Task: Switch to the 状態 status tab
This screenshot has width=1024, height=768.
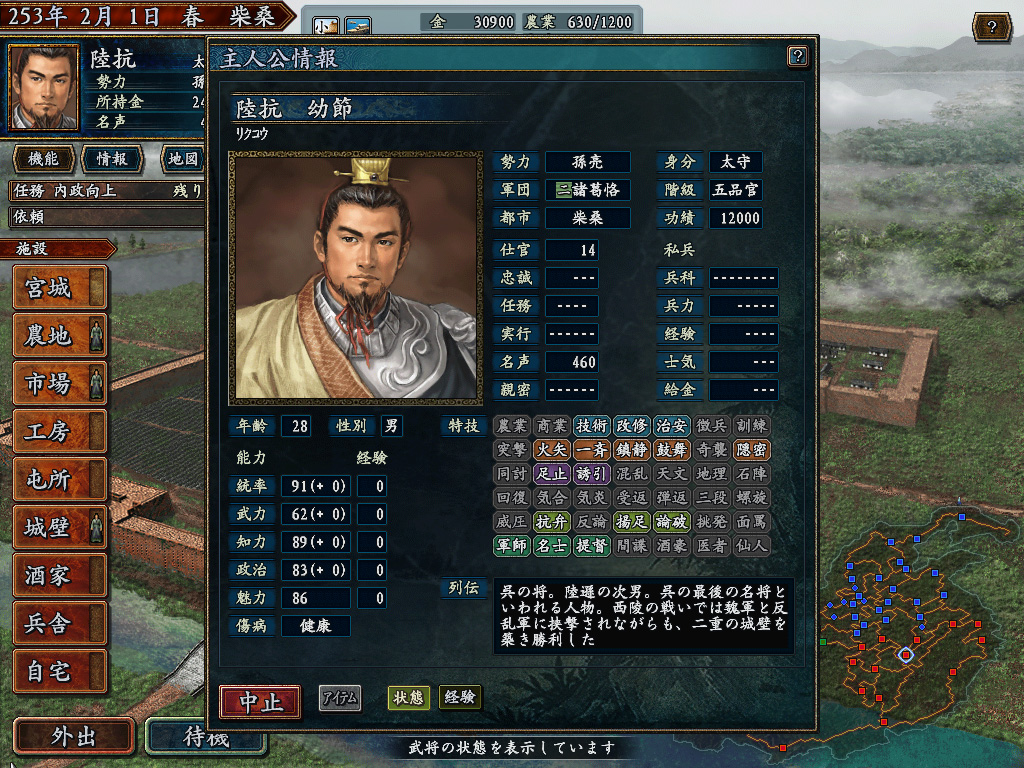Action: 408,698
